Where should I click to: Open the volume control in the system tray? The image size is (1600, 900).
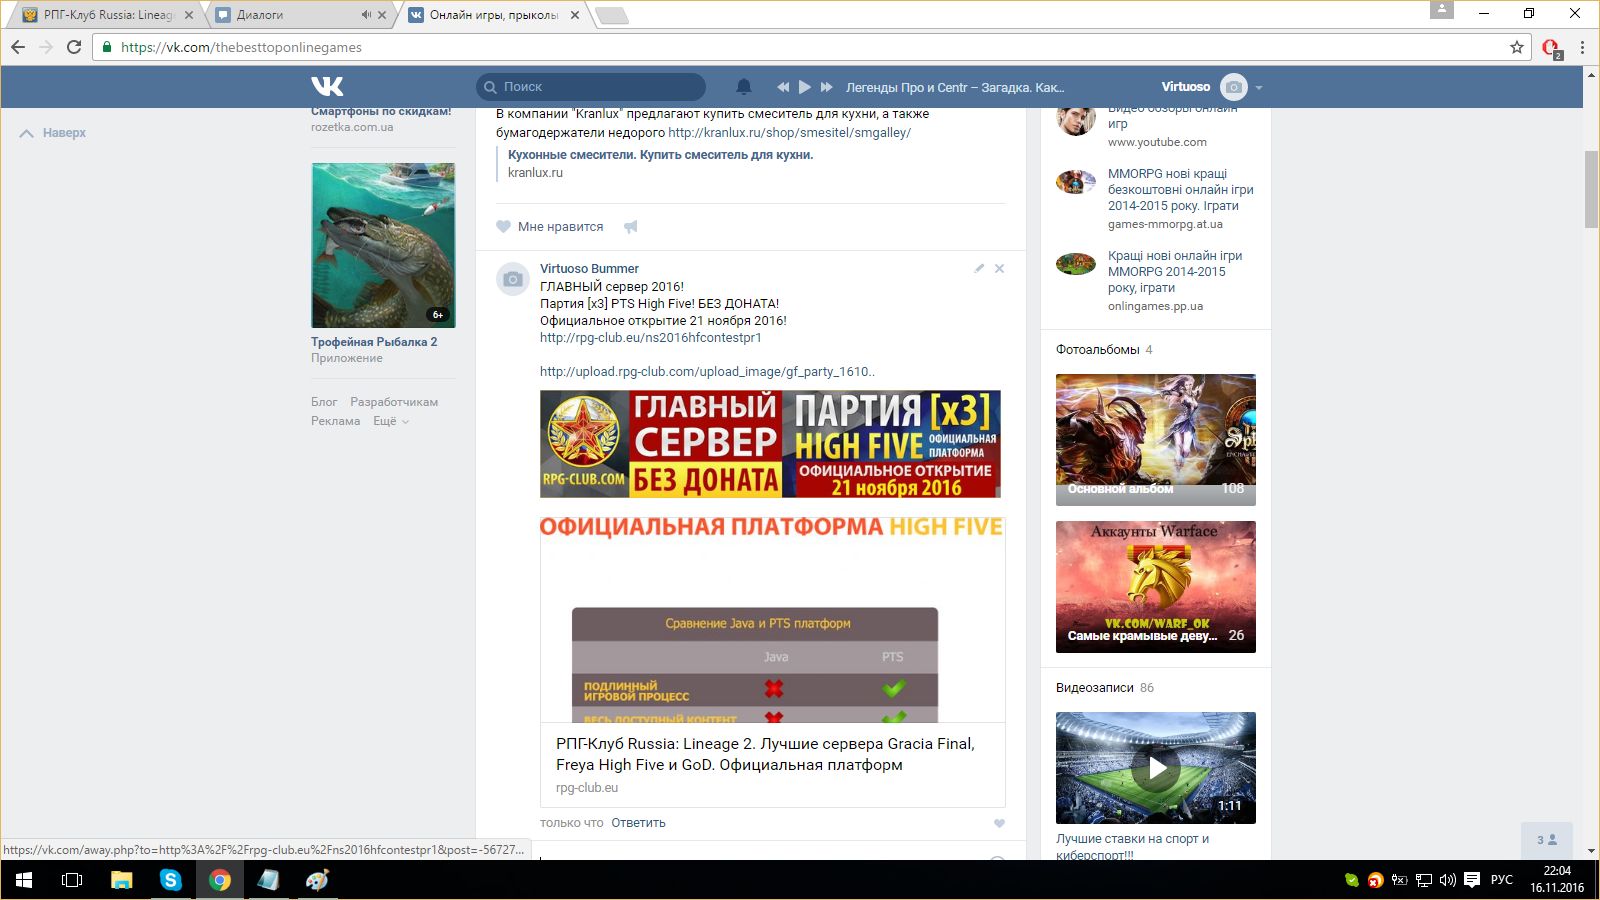[1448, 880]
